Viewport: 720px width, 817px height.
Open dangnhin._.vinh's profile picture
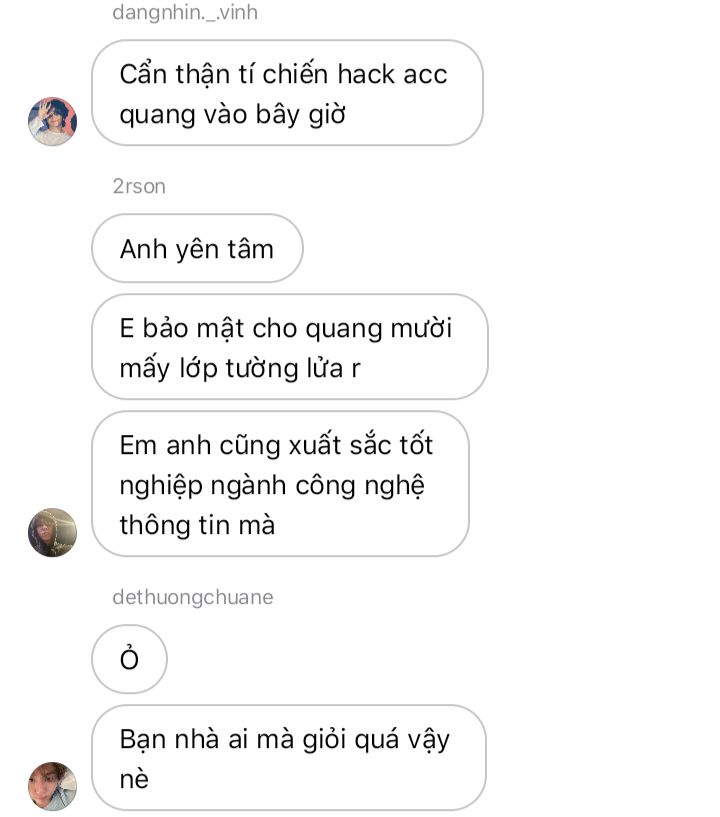pyautogui.click(x=52, y=121)
